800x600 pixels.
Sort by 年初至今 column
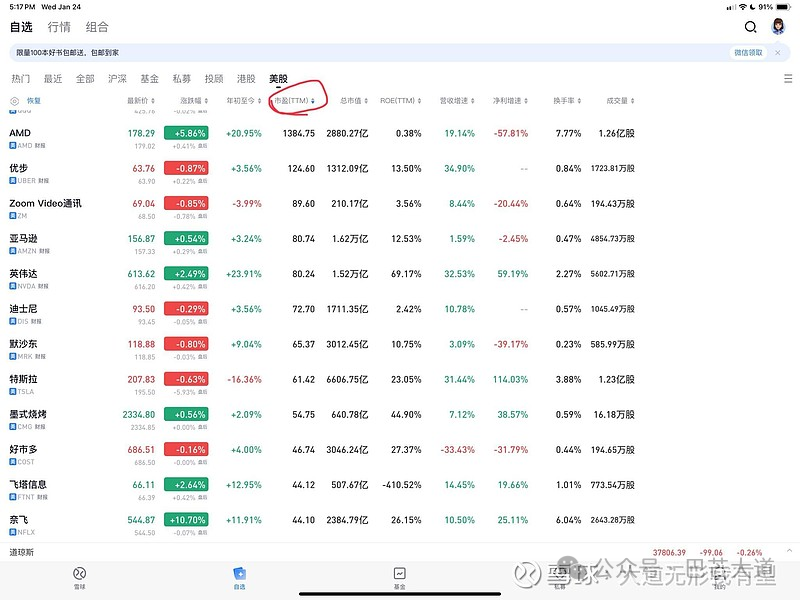(243, 101)
